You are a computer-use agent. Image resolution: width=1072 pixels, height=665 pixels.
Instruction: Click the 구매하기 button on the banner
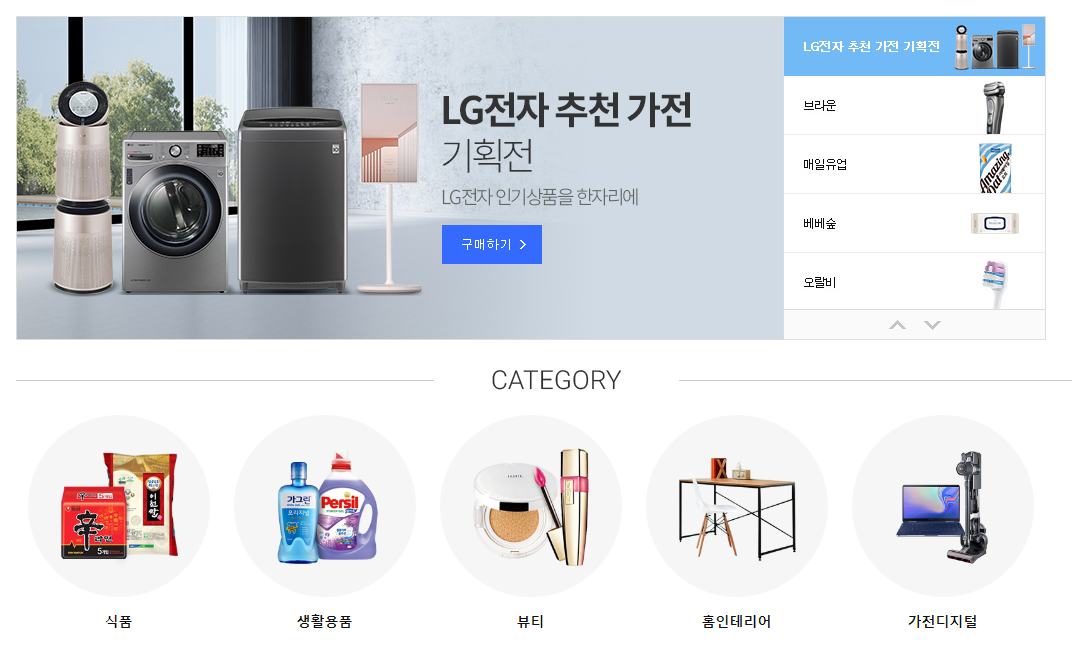click(x=492, y=244)
